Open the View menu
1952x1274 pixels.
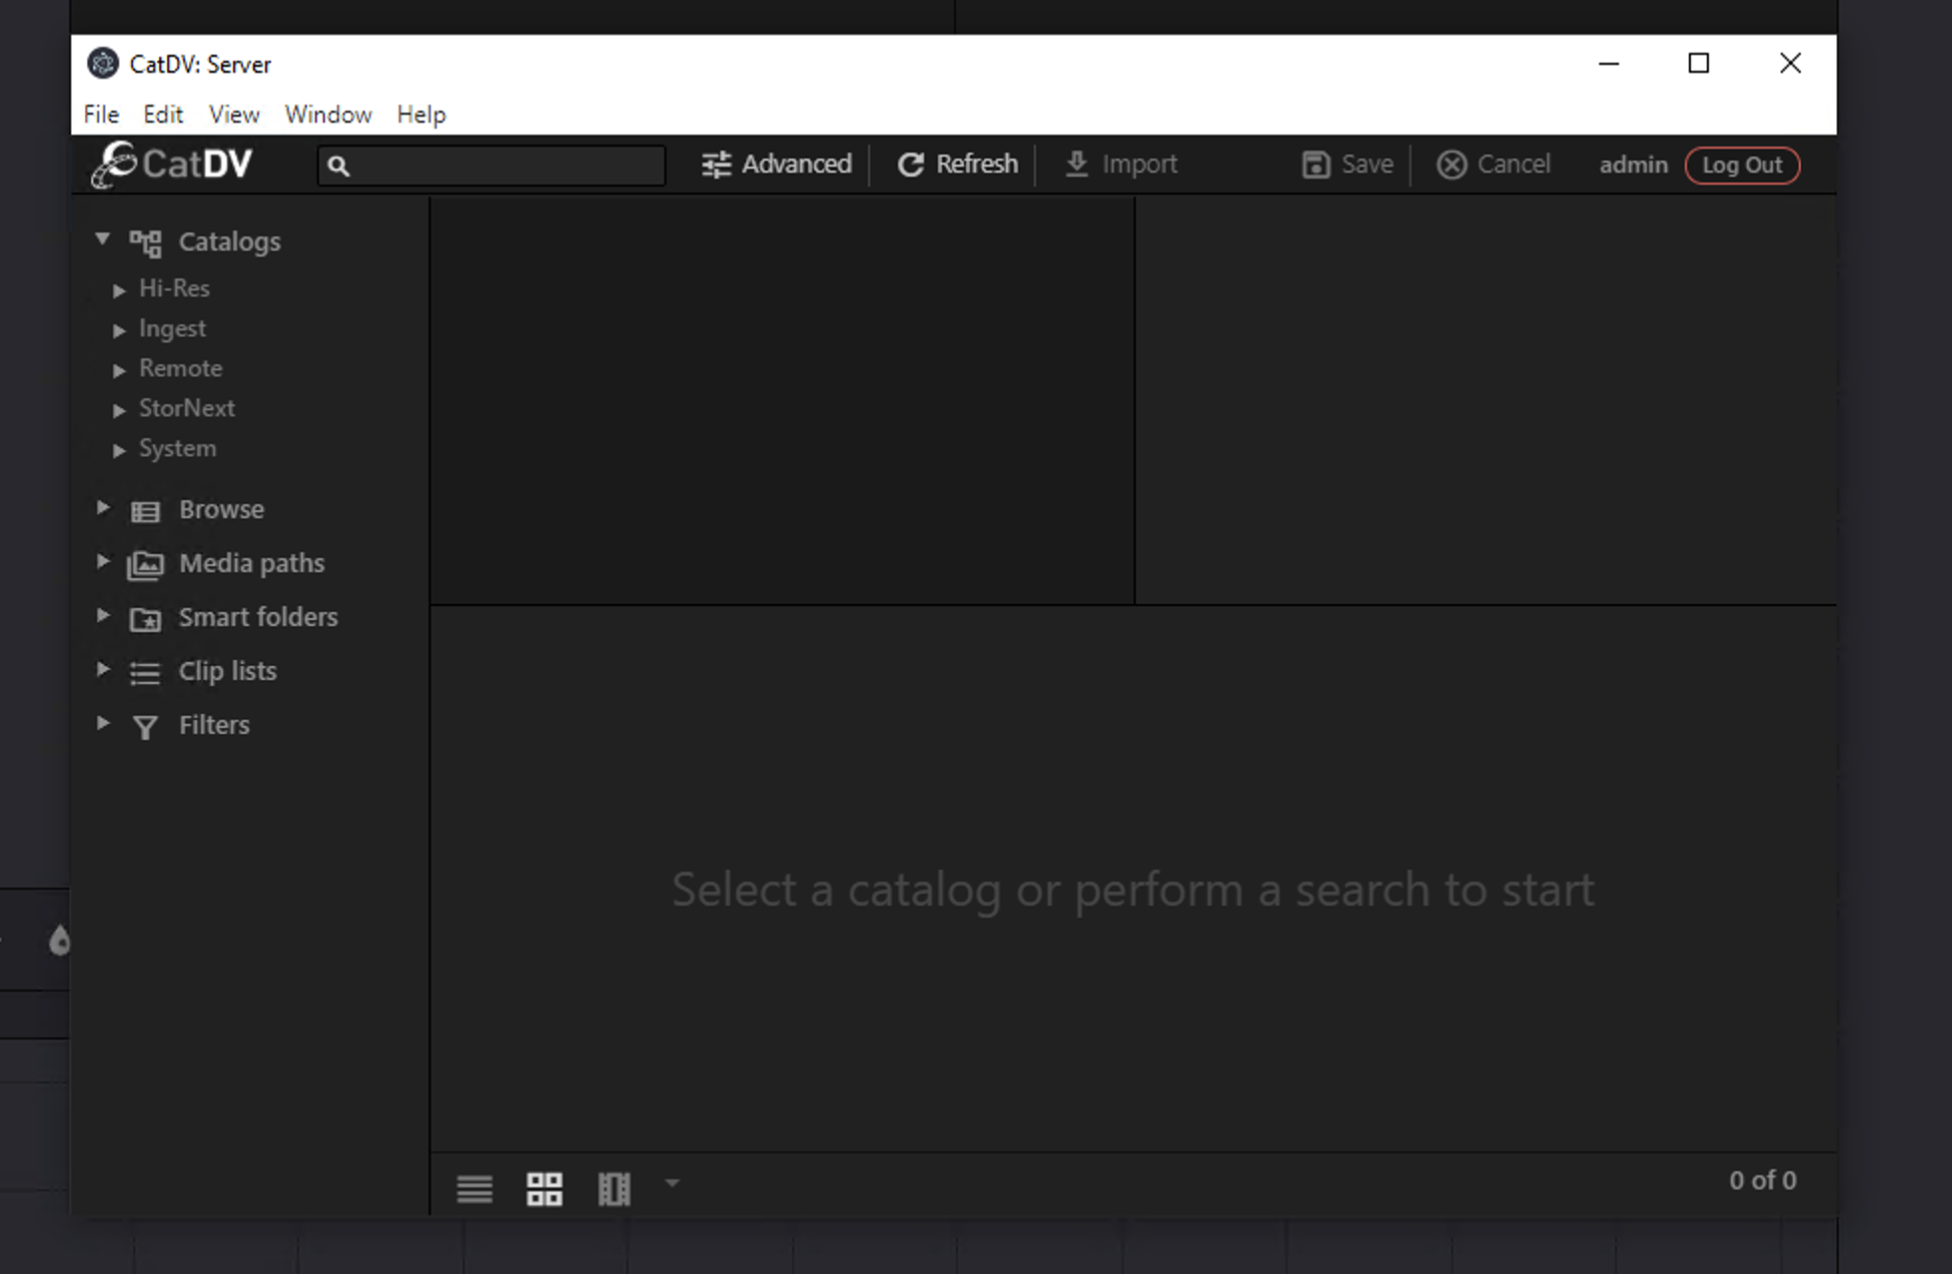coord(234,114)
